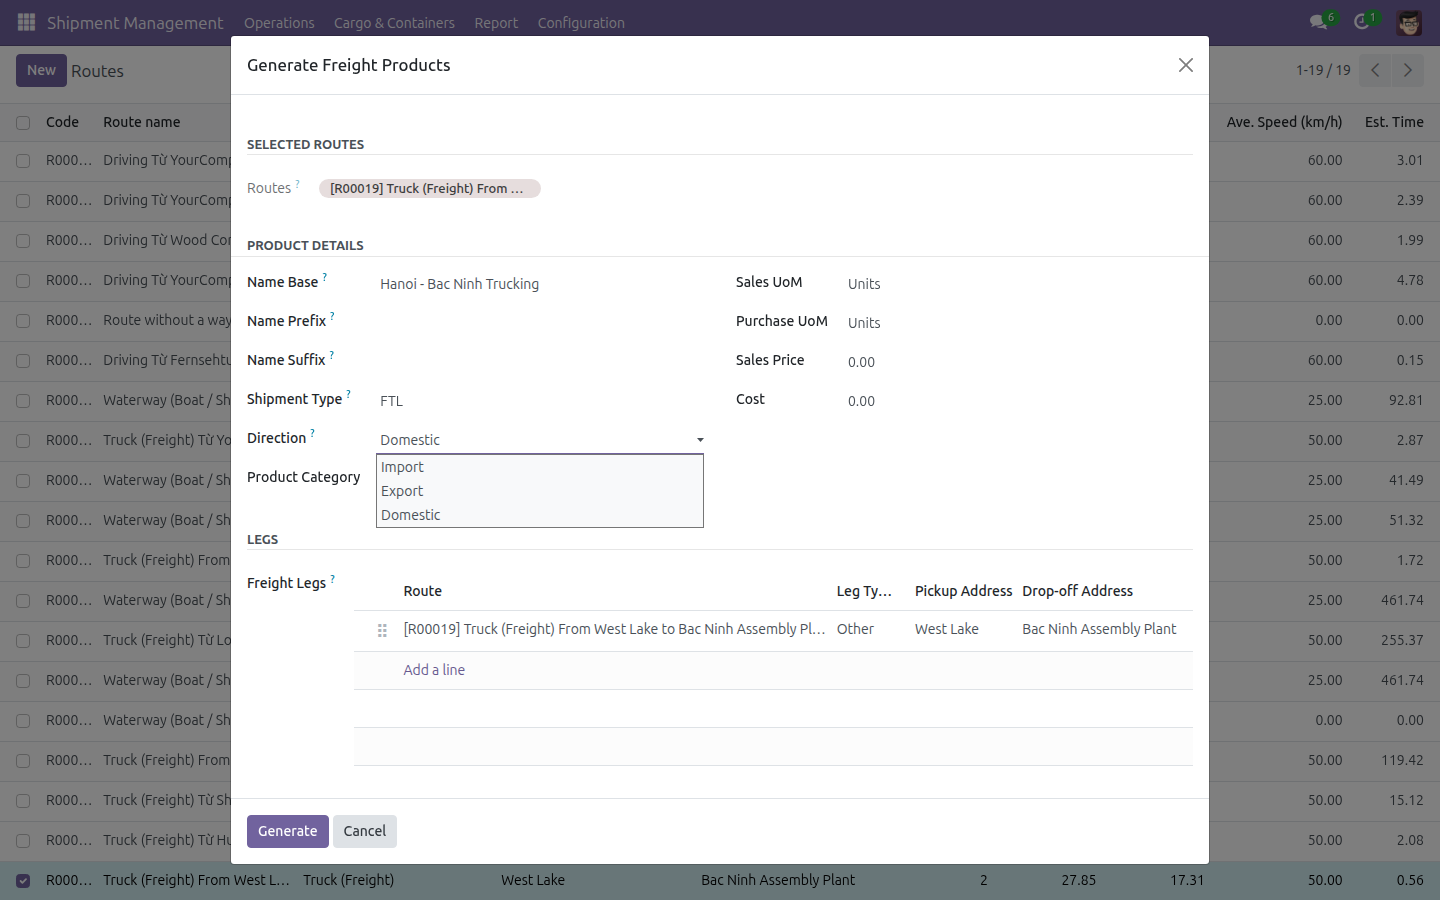Show help tooltip for Direction
The height and width of the screenshot is (900, 1440).
[312, 434]
